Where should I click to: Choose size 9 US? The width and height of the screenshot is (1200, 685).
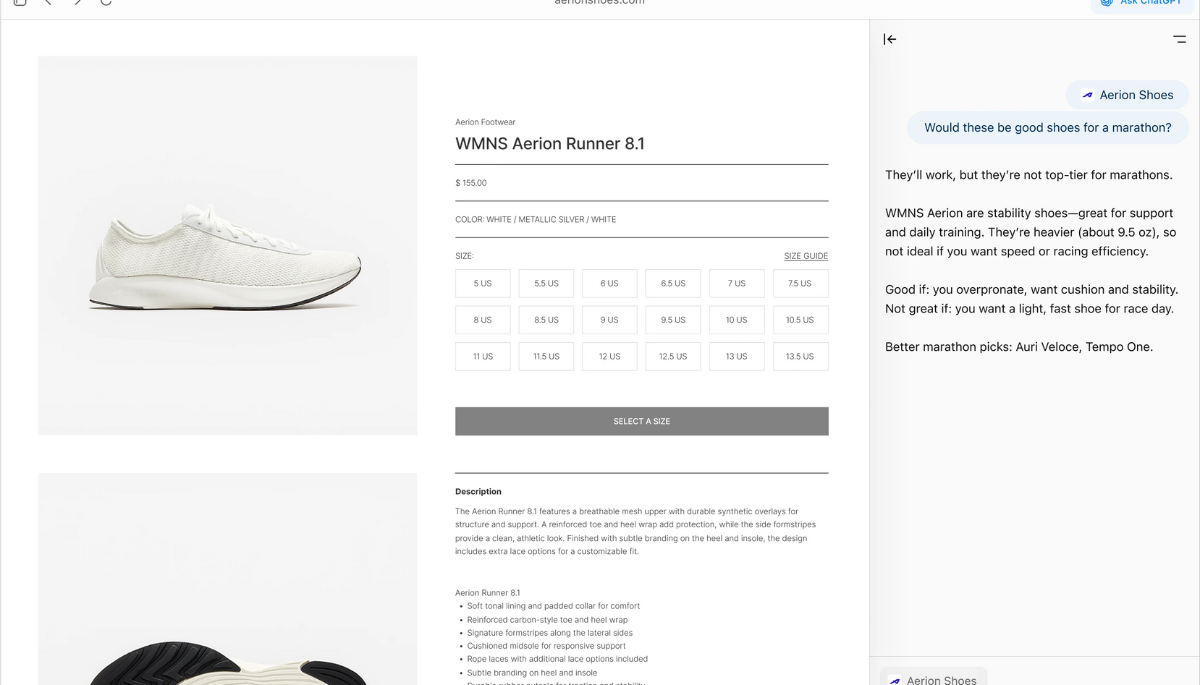pyautogui.click(x=609, y=320)
